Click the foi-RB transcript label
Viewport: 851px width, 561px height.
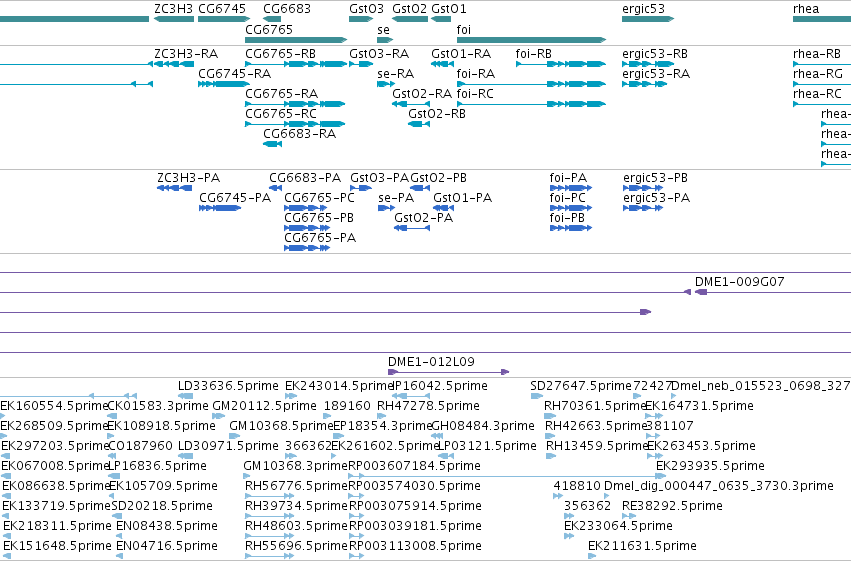pyautogui.click(x=534, y=54)
